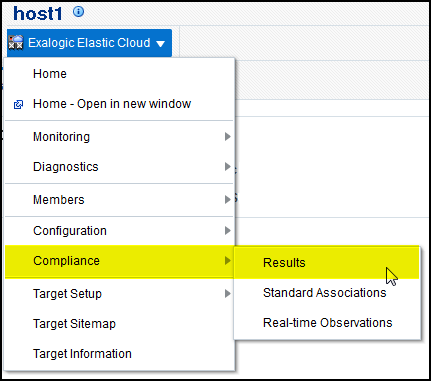431x381 pixels.
Task: Expand the Compliance submenu arrow
Action: tap(228, 260)
